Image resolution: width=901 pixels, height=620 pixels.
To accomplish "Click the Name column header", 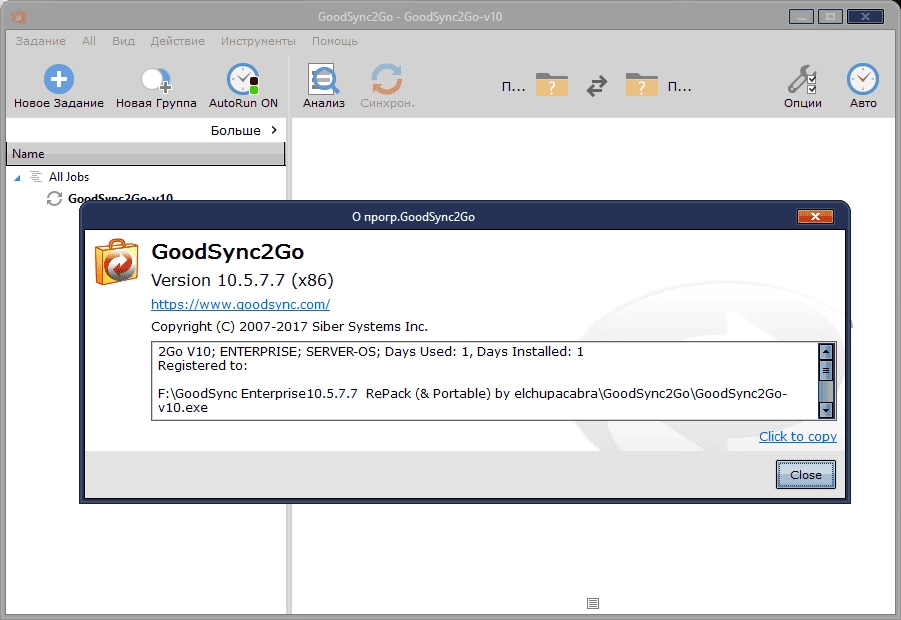I will [145, 154].
